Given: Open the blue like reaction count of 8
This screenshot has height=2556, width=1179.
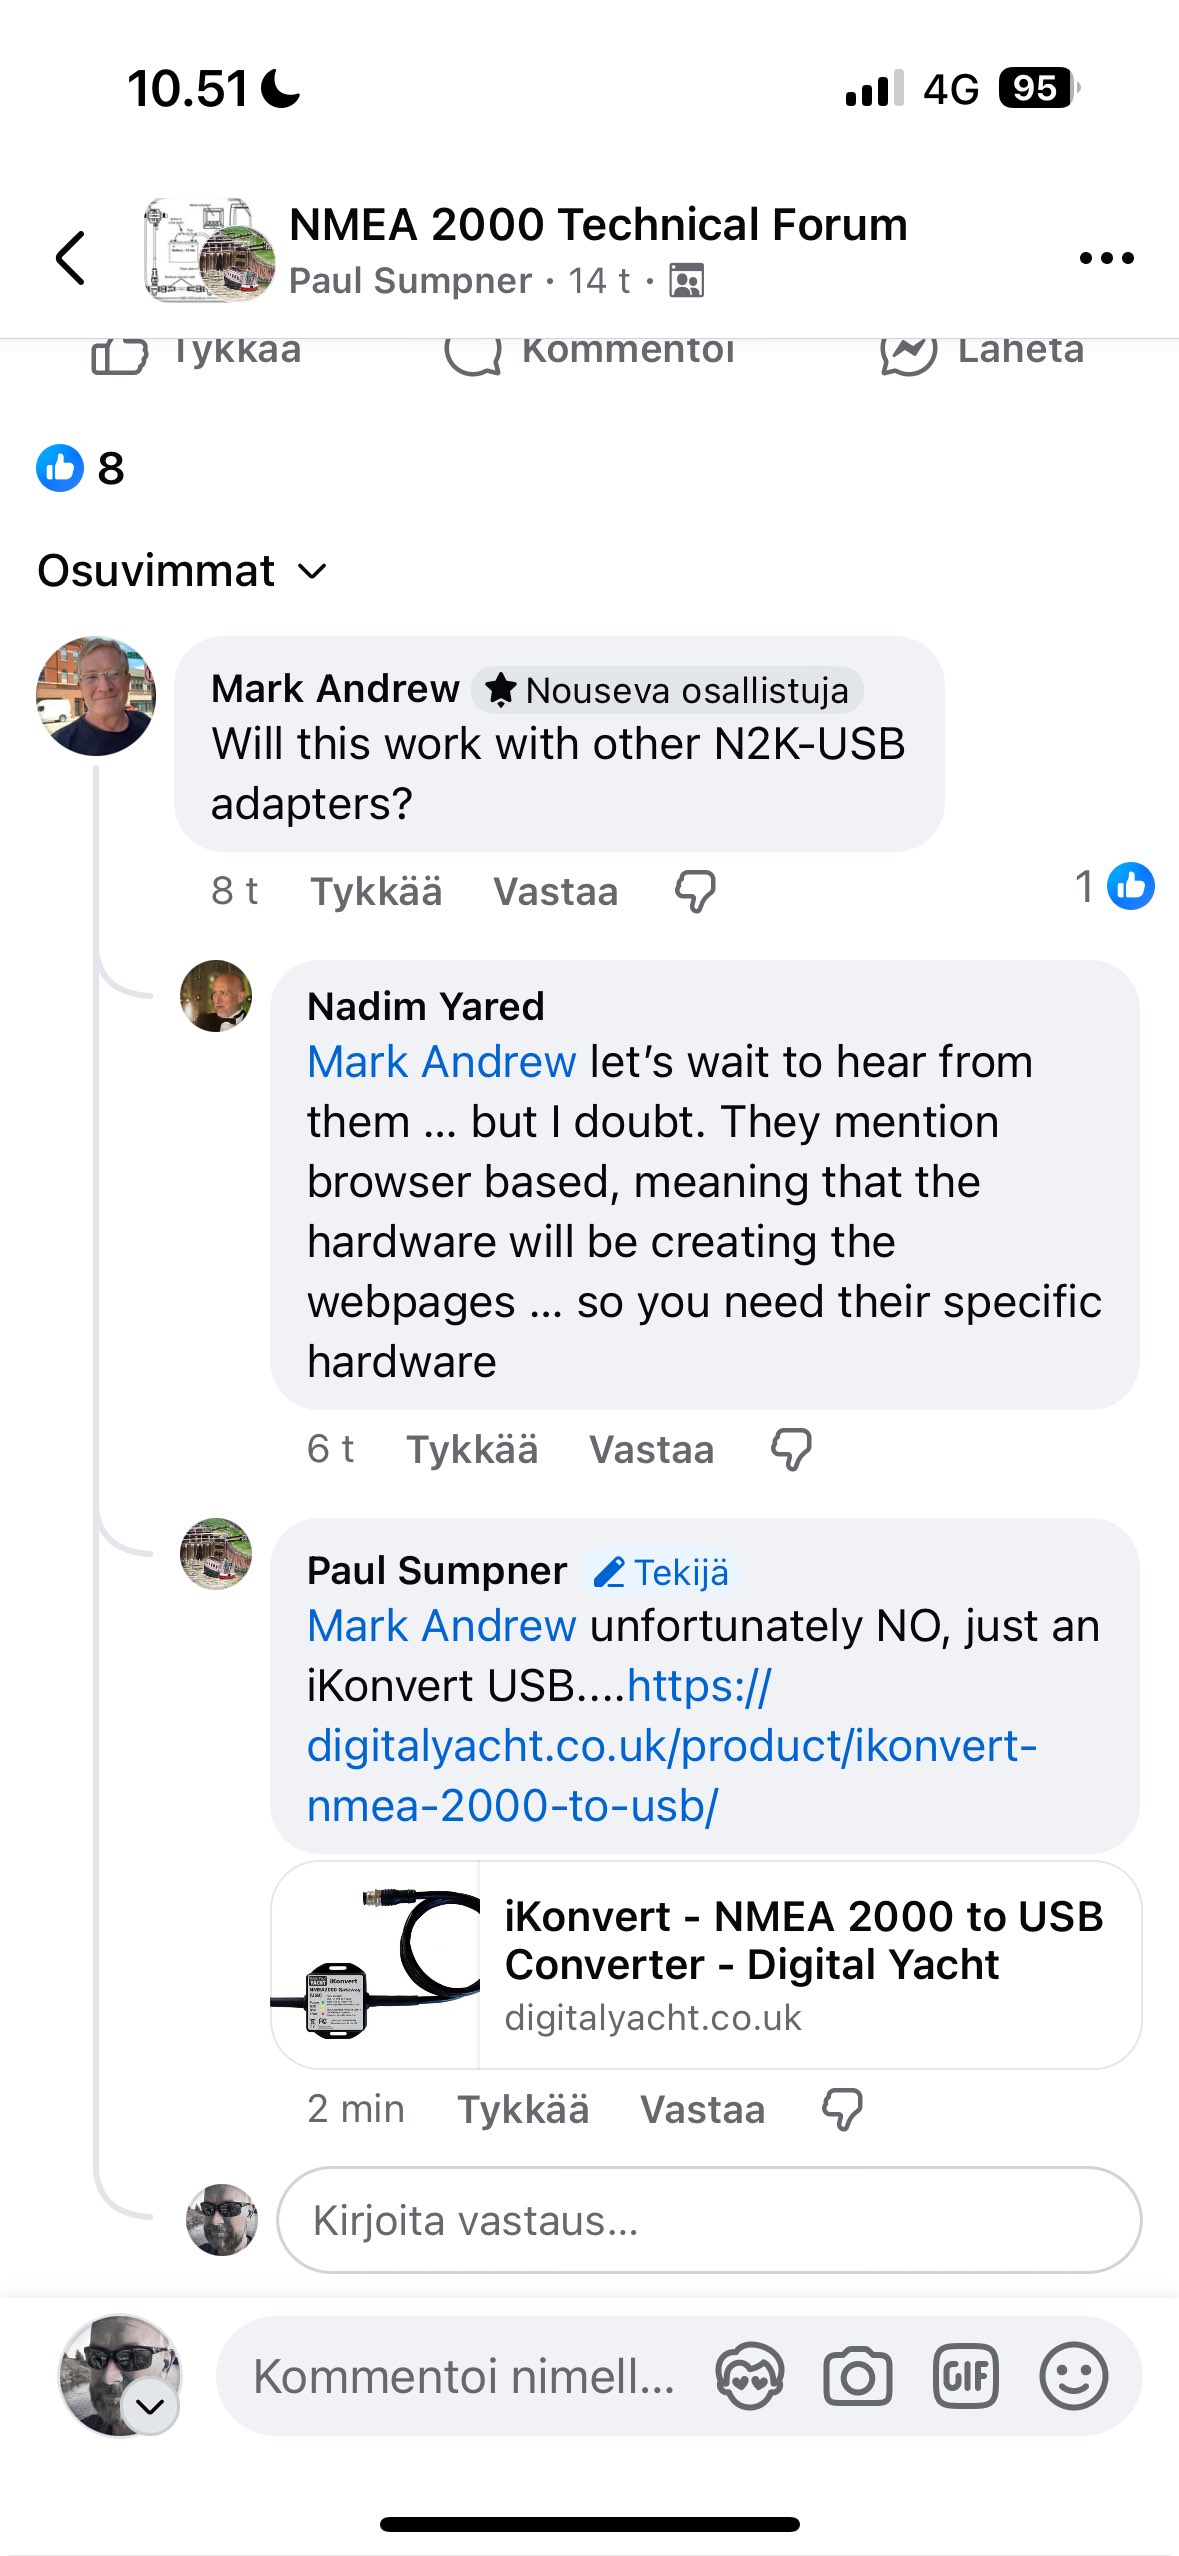Looking at the screenshot, I should pyautogui.click(x=80, y=468).
